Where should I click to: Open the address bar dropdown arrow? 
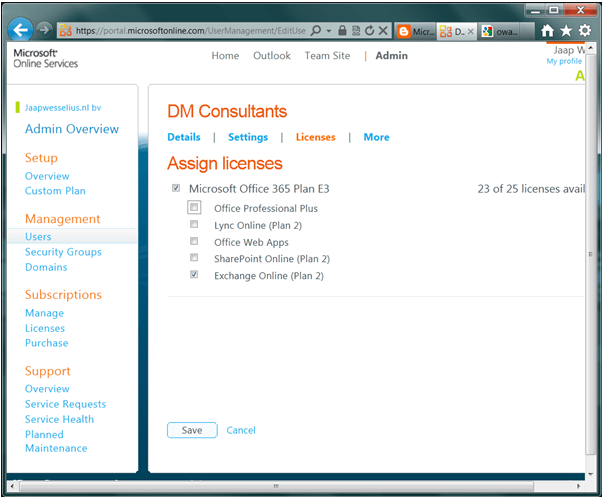329,31
